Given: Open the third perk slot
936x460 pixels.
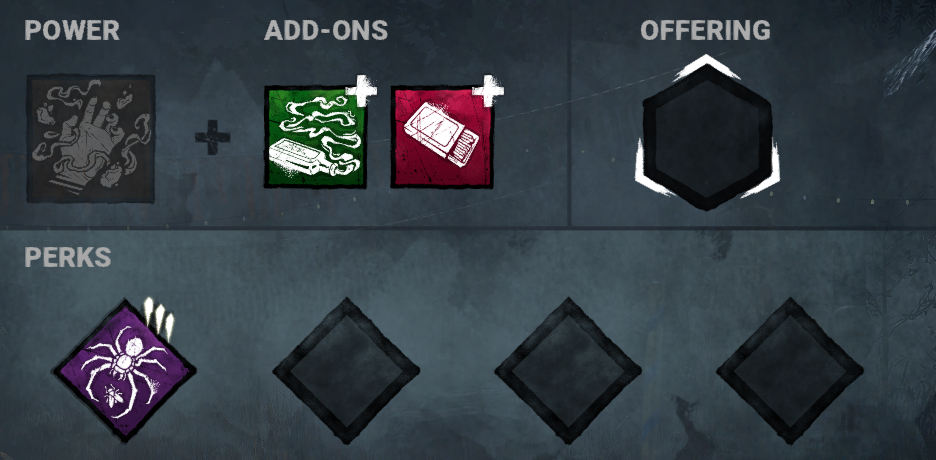Looking at the screenshot, I should (x=568, y=371).
